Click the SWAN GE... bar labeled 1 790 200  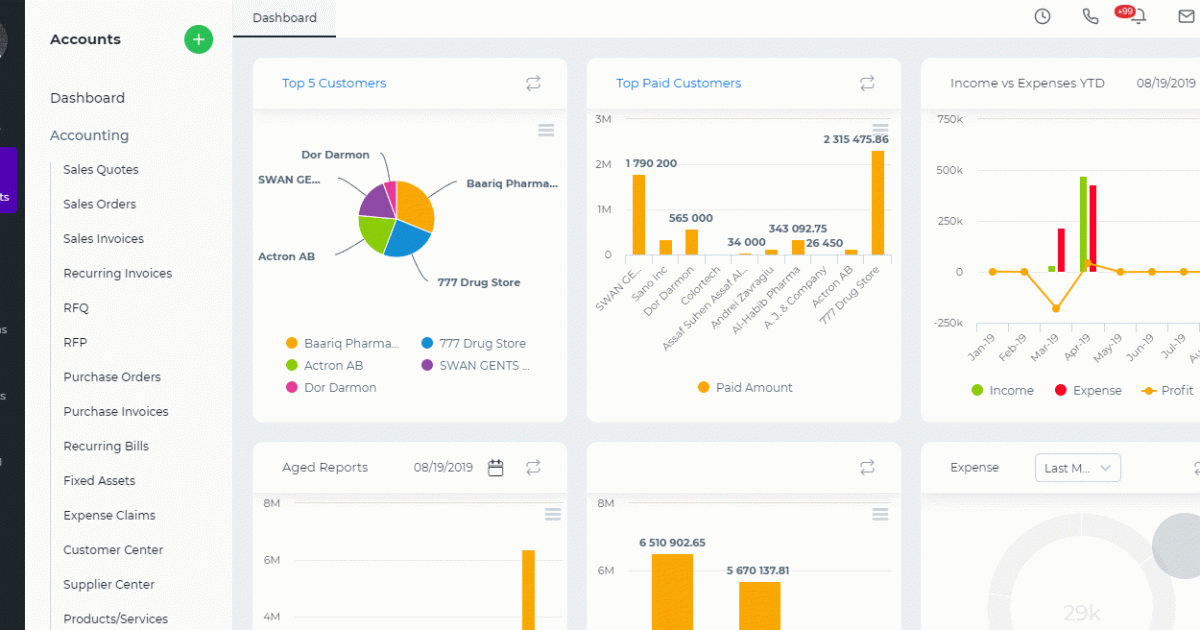[638, 215]
